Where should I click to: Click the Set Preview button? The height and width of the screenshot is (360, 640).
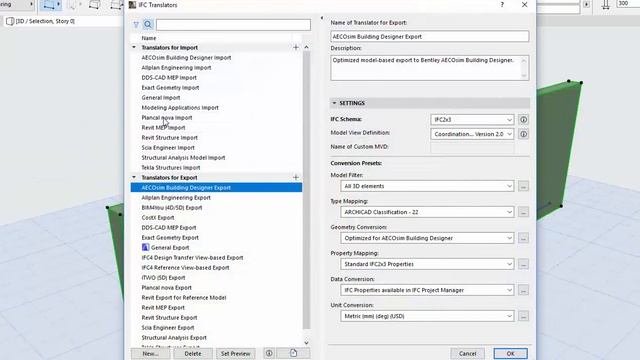(236, 353)
